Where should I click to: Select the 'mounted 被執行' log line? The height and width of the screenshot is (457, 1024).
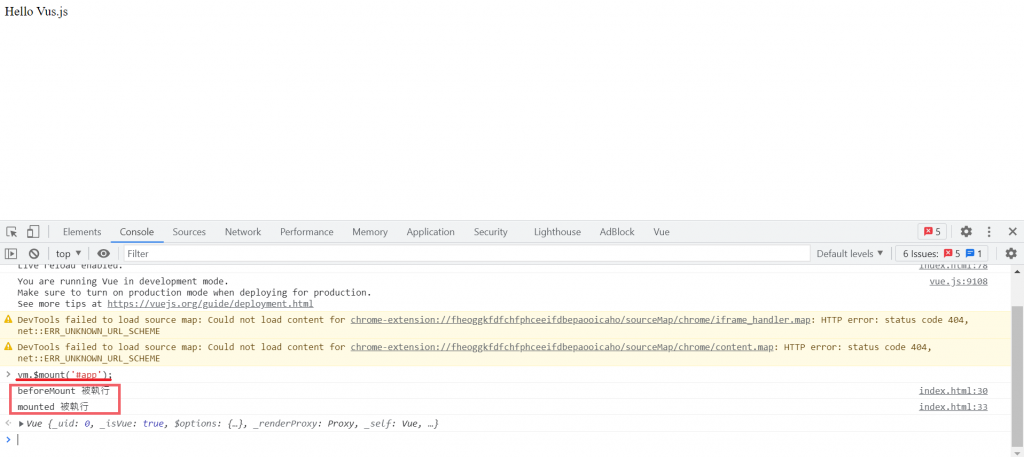click(53, 407)
